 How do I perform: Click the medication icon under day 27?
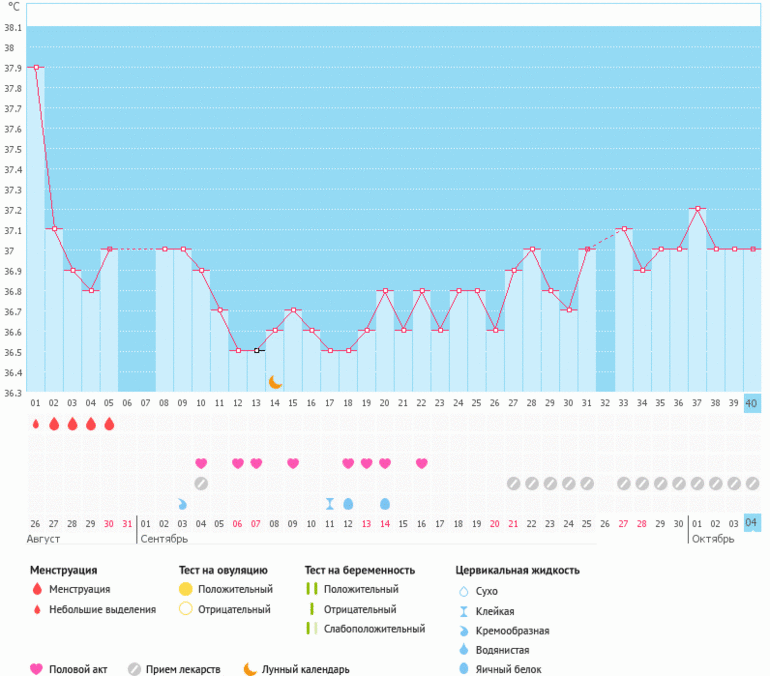pos(513,484)
